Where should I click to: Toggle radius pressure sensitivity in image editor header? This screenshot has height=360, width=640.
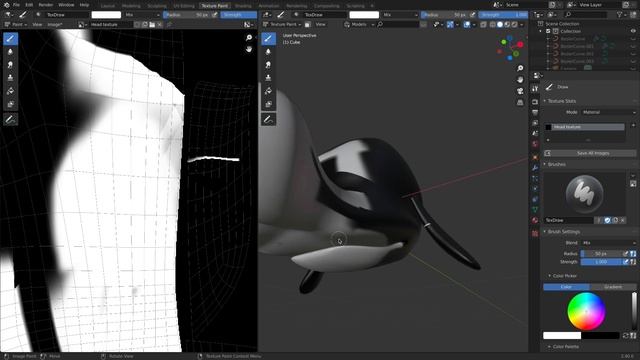point(215,15)
